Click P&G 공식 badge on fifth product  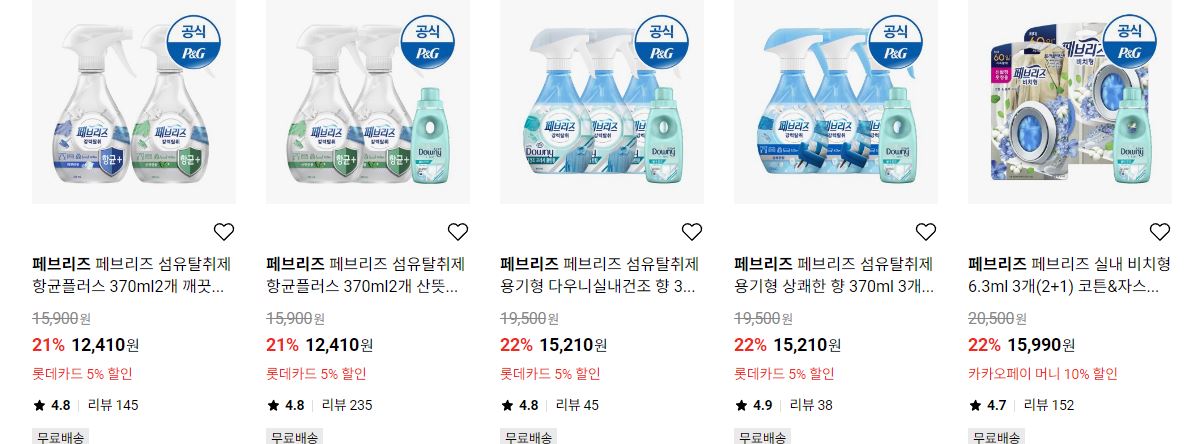tap(1130, 43)
